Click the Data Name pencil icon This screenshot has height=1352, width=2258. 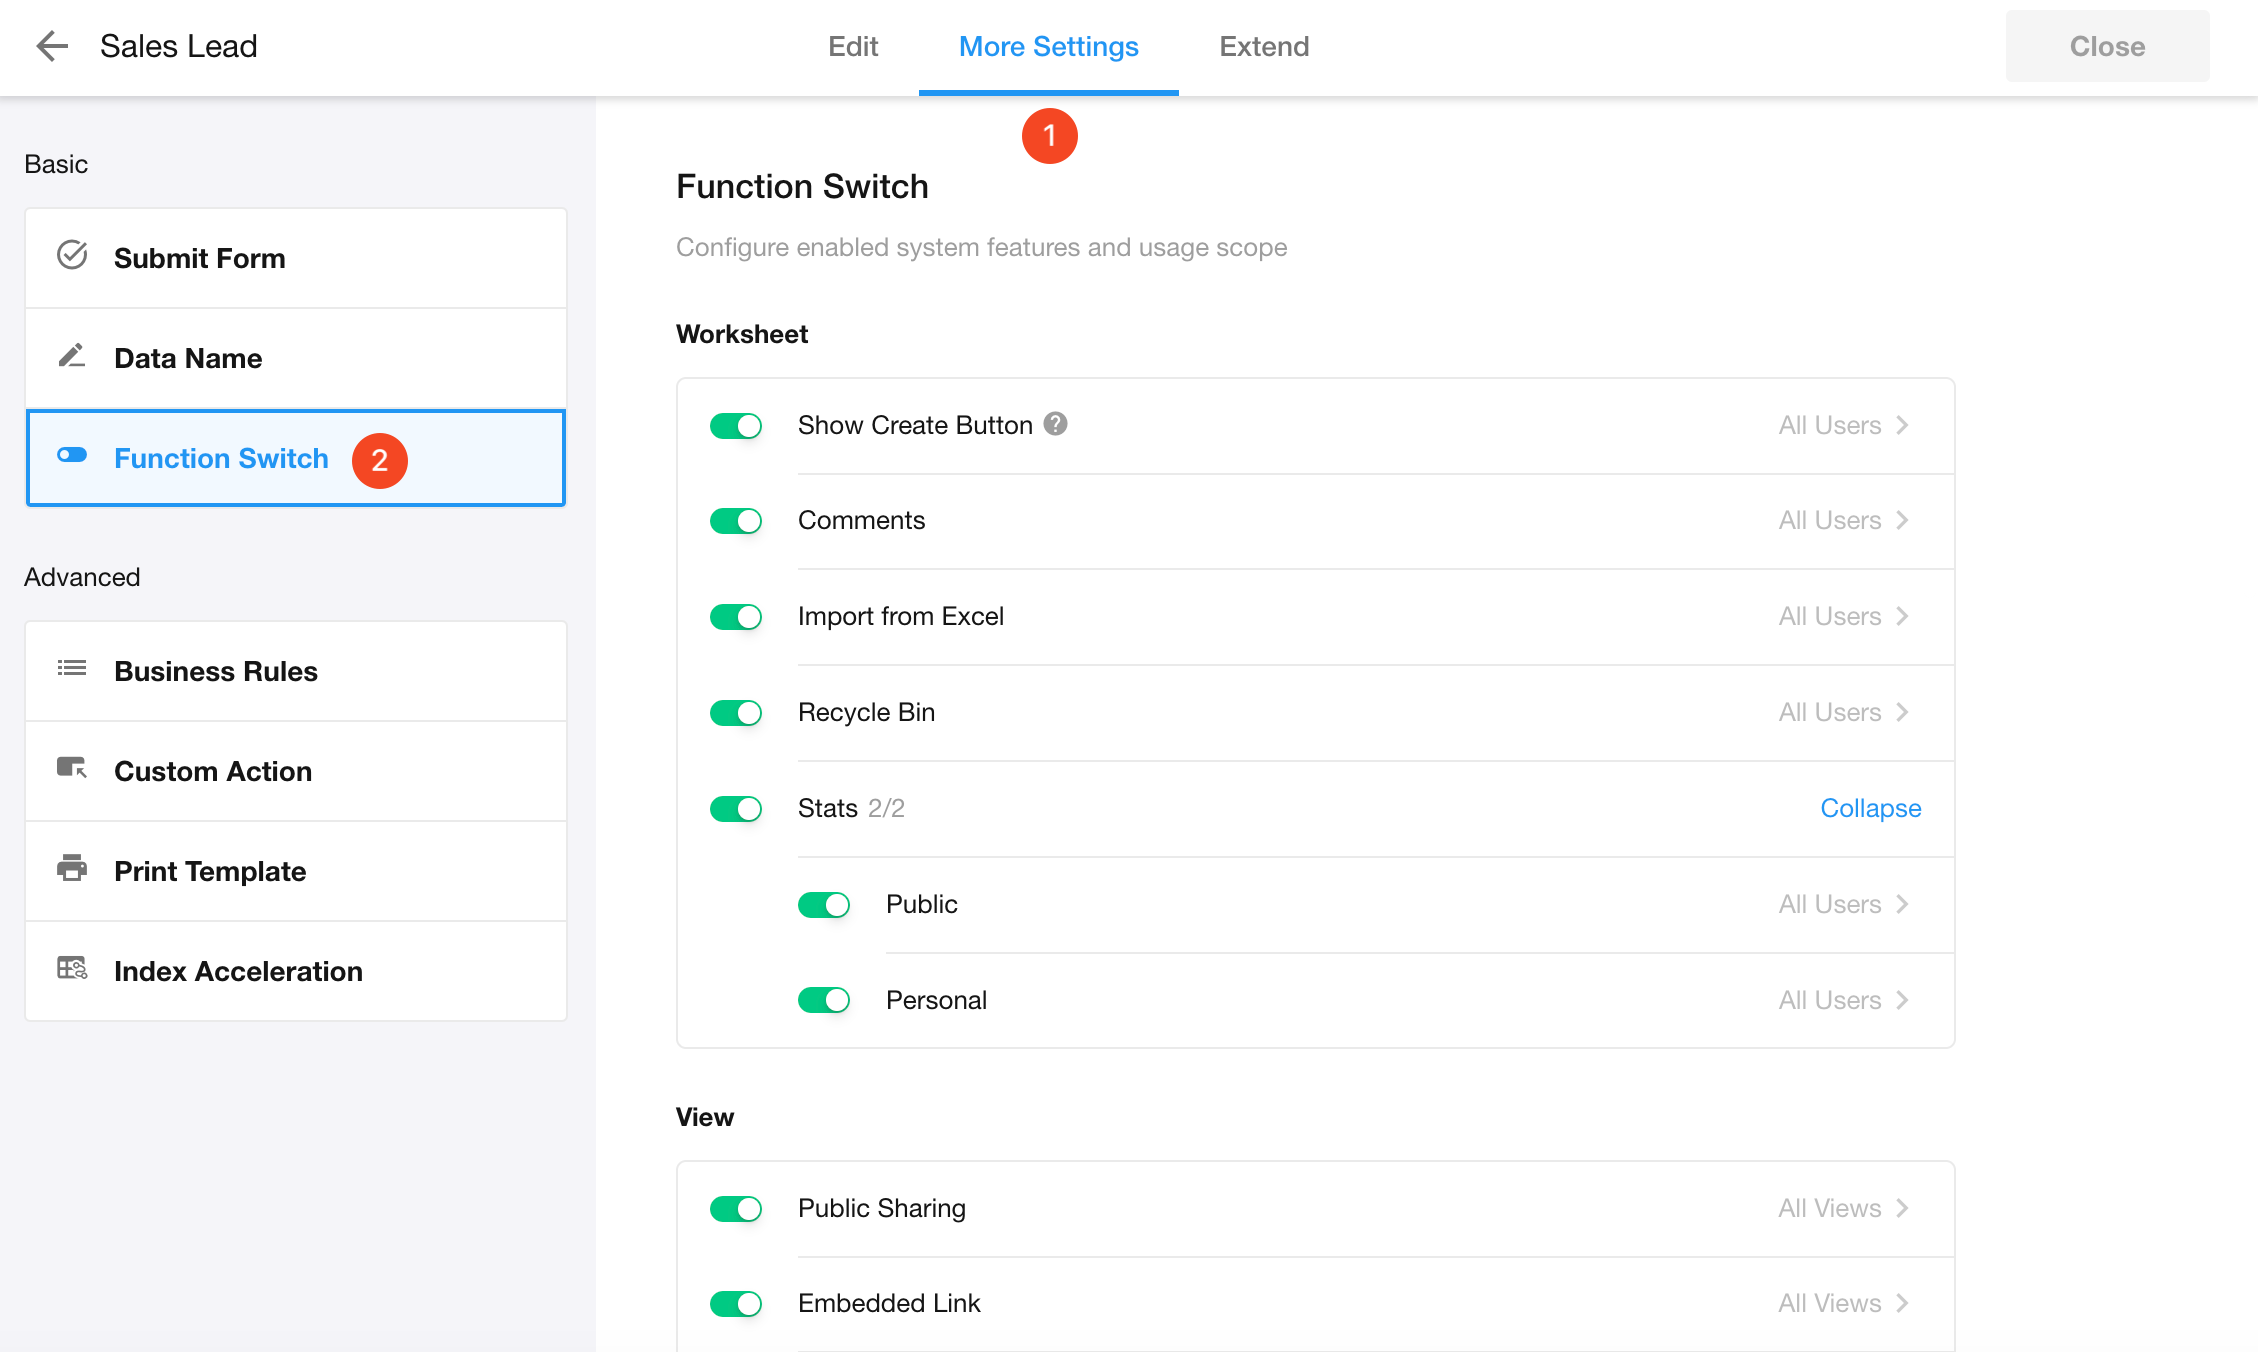72,356
